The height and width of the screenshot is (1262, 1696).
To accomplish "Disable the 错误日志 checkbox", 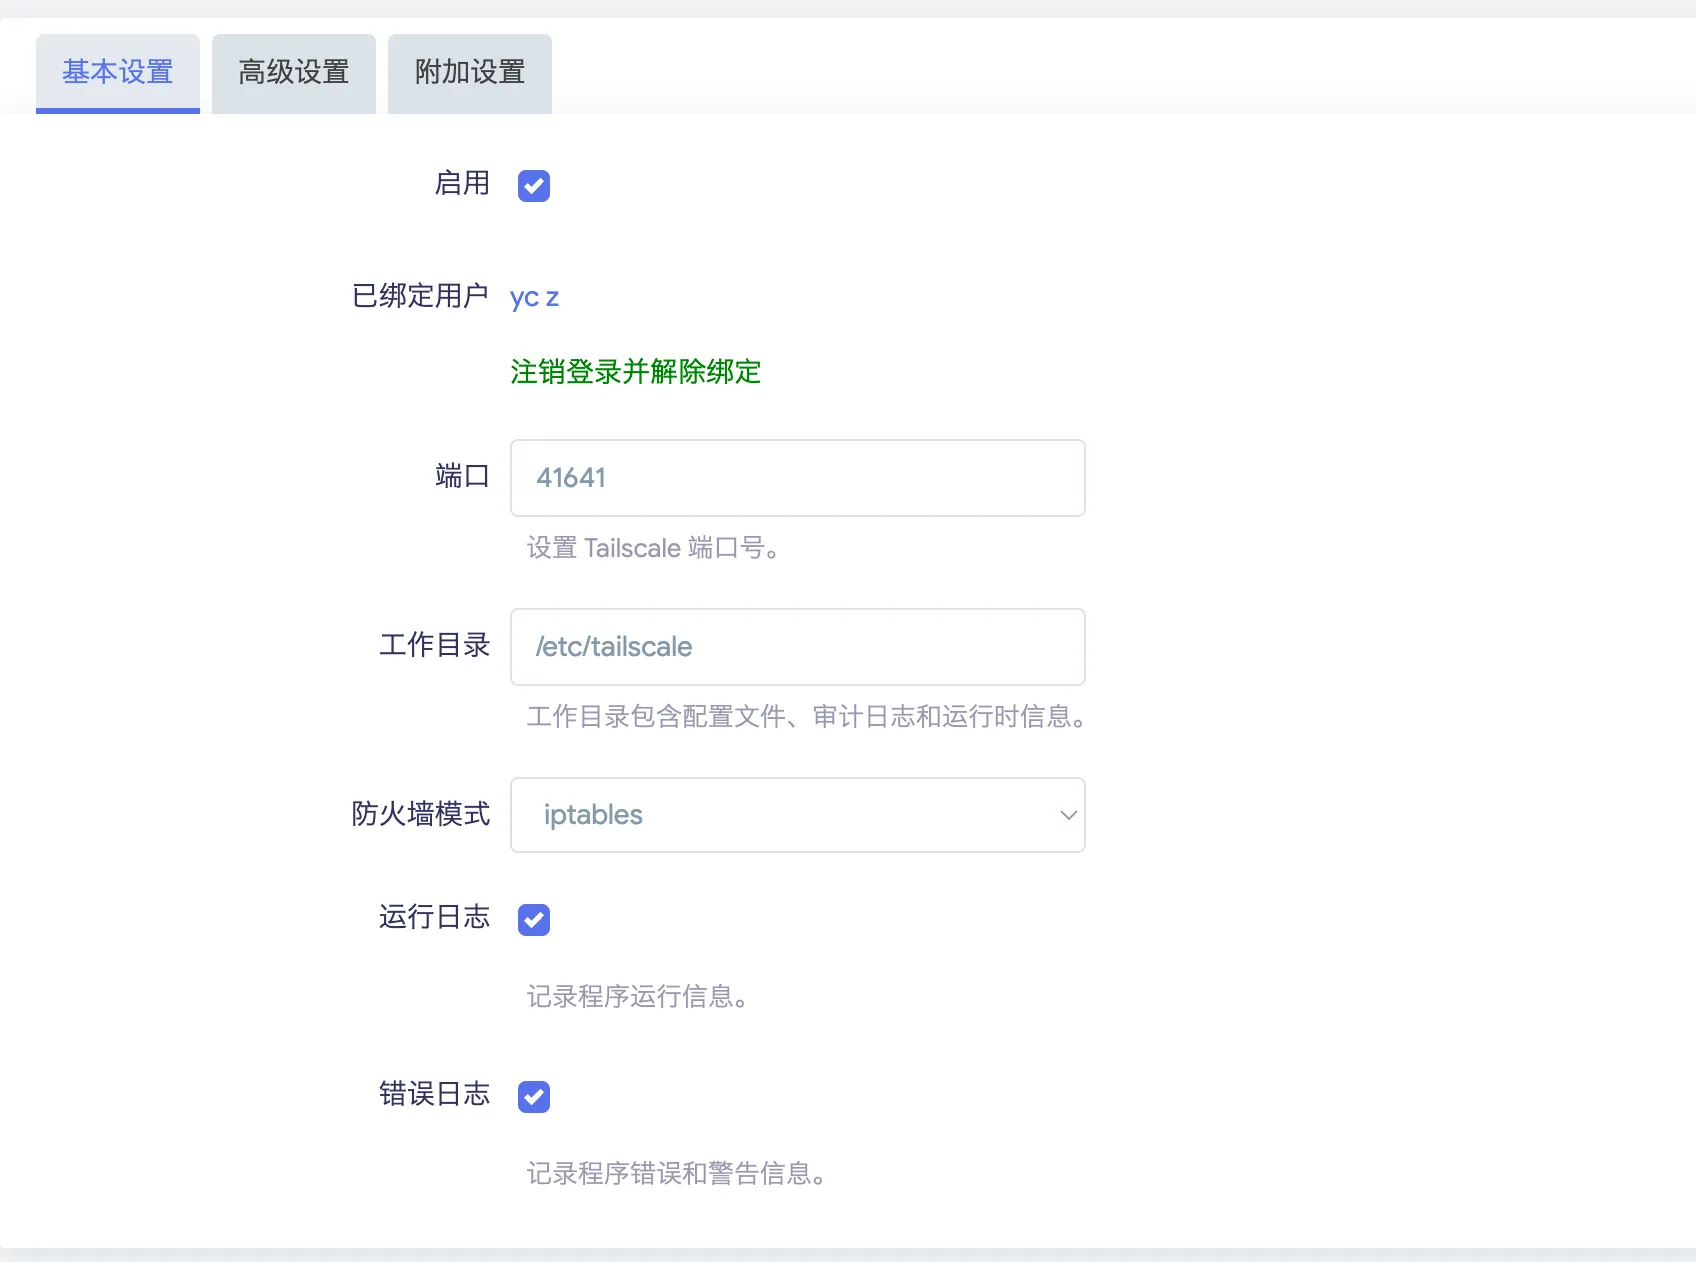I will click(534, 1097).
